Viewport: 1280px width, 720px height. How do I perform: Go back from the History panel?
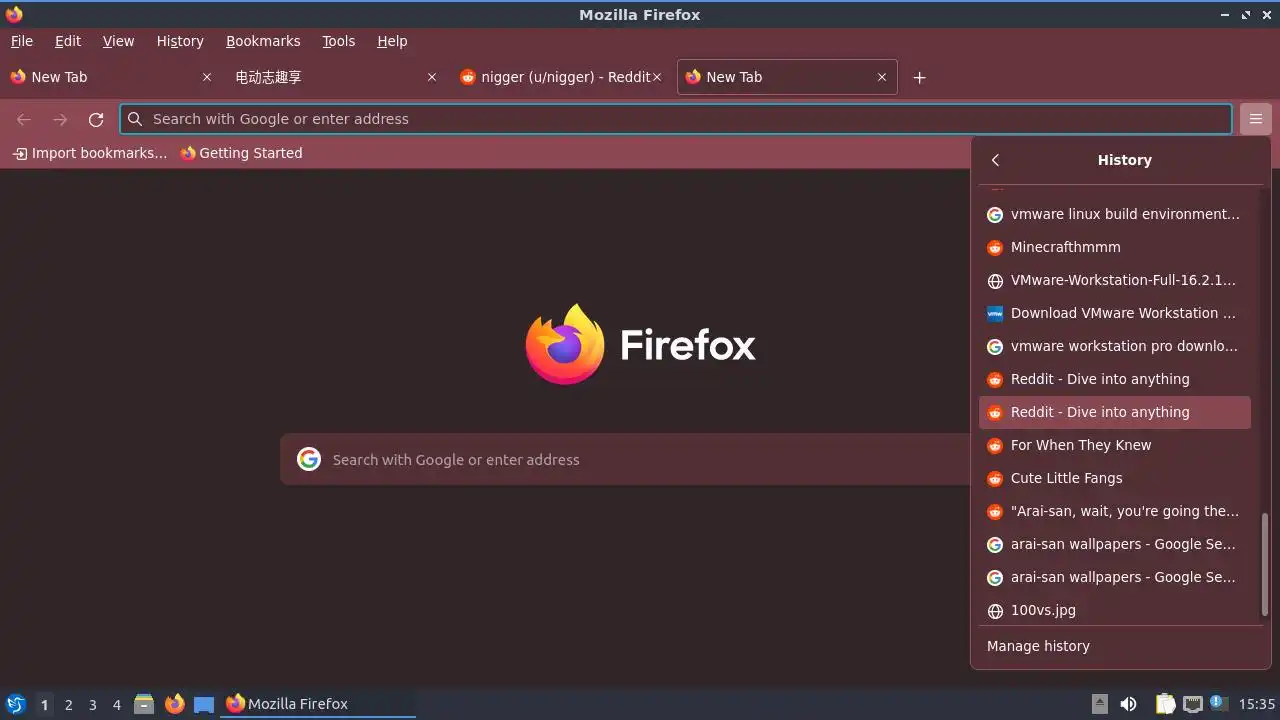(x=995, y=160)
